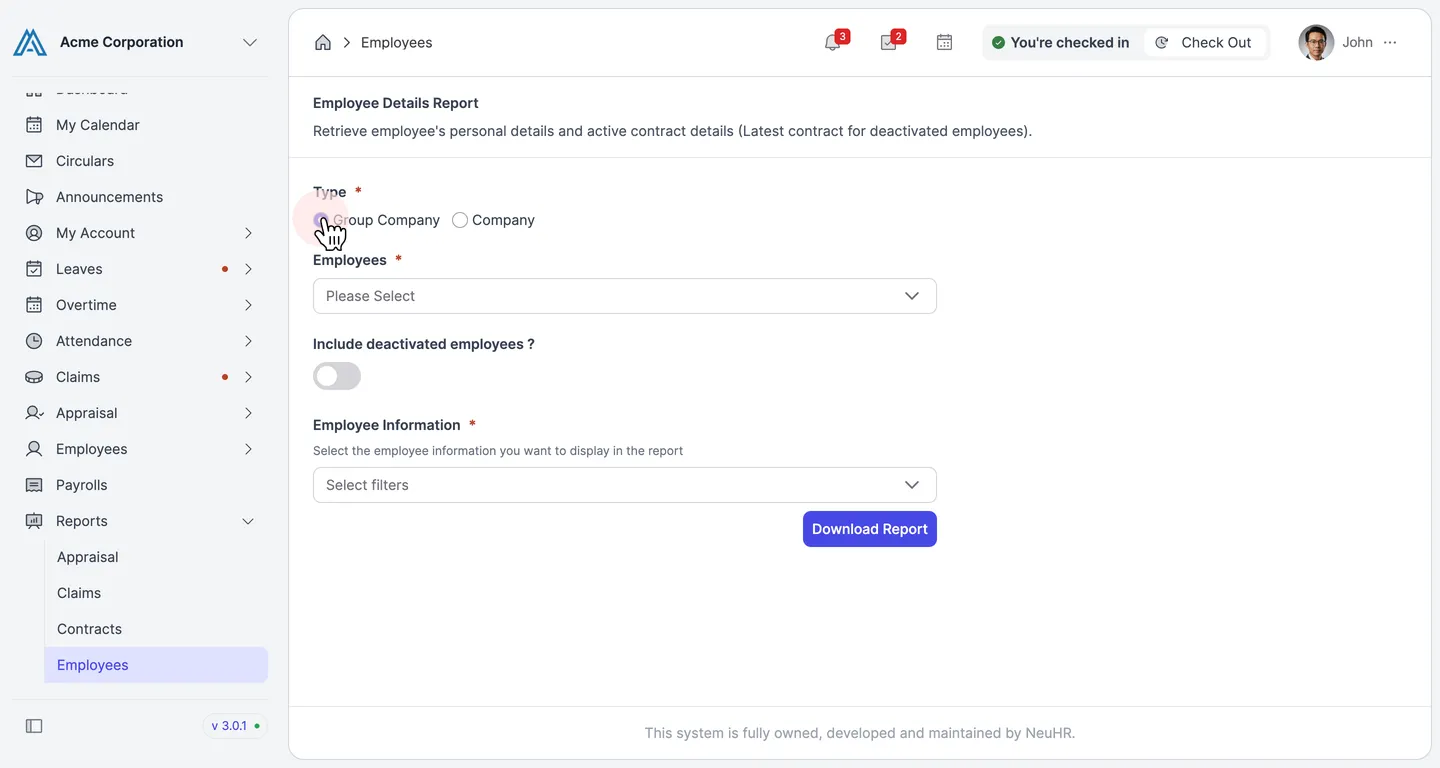Open the Employees Please Select dropdown
The height and width of the screenshot is (768, 1440).
(625, 296)
